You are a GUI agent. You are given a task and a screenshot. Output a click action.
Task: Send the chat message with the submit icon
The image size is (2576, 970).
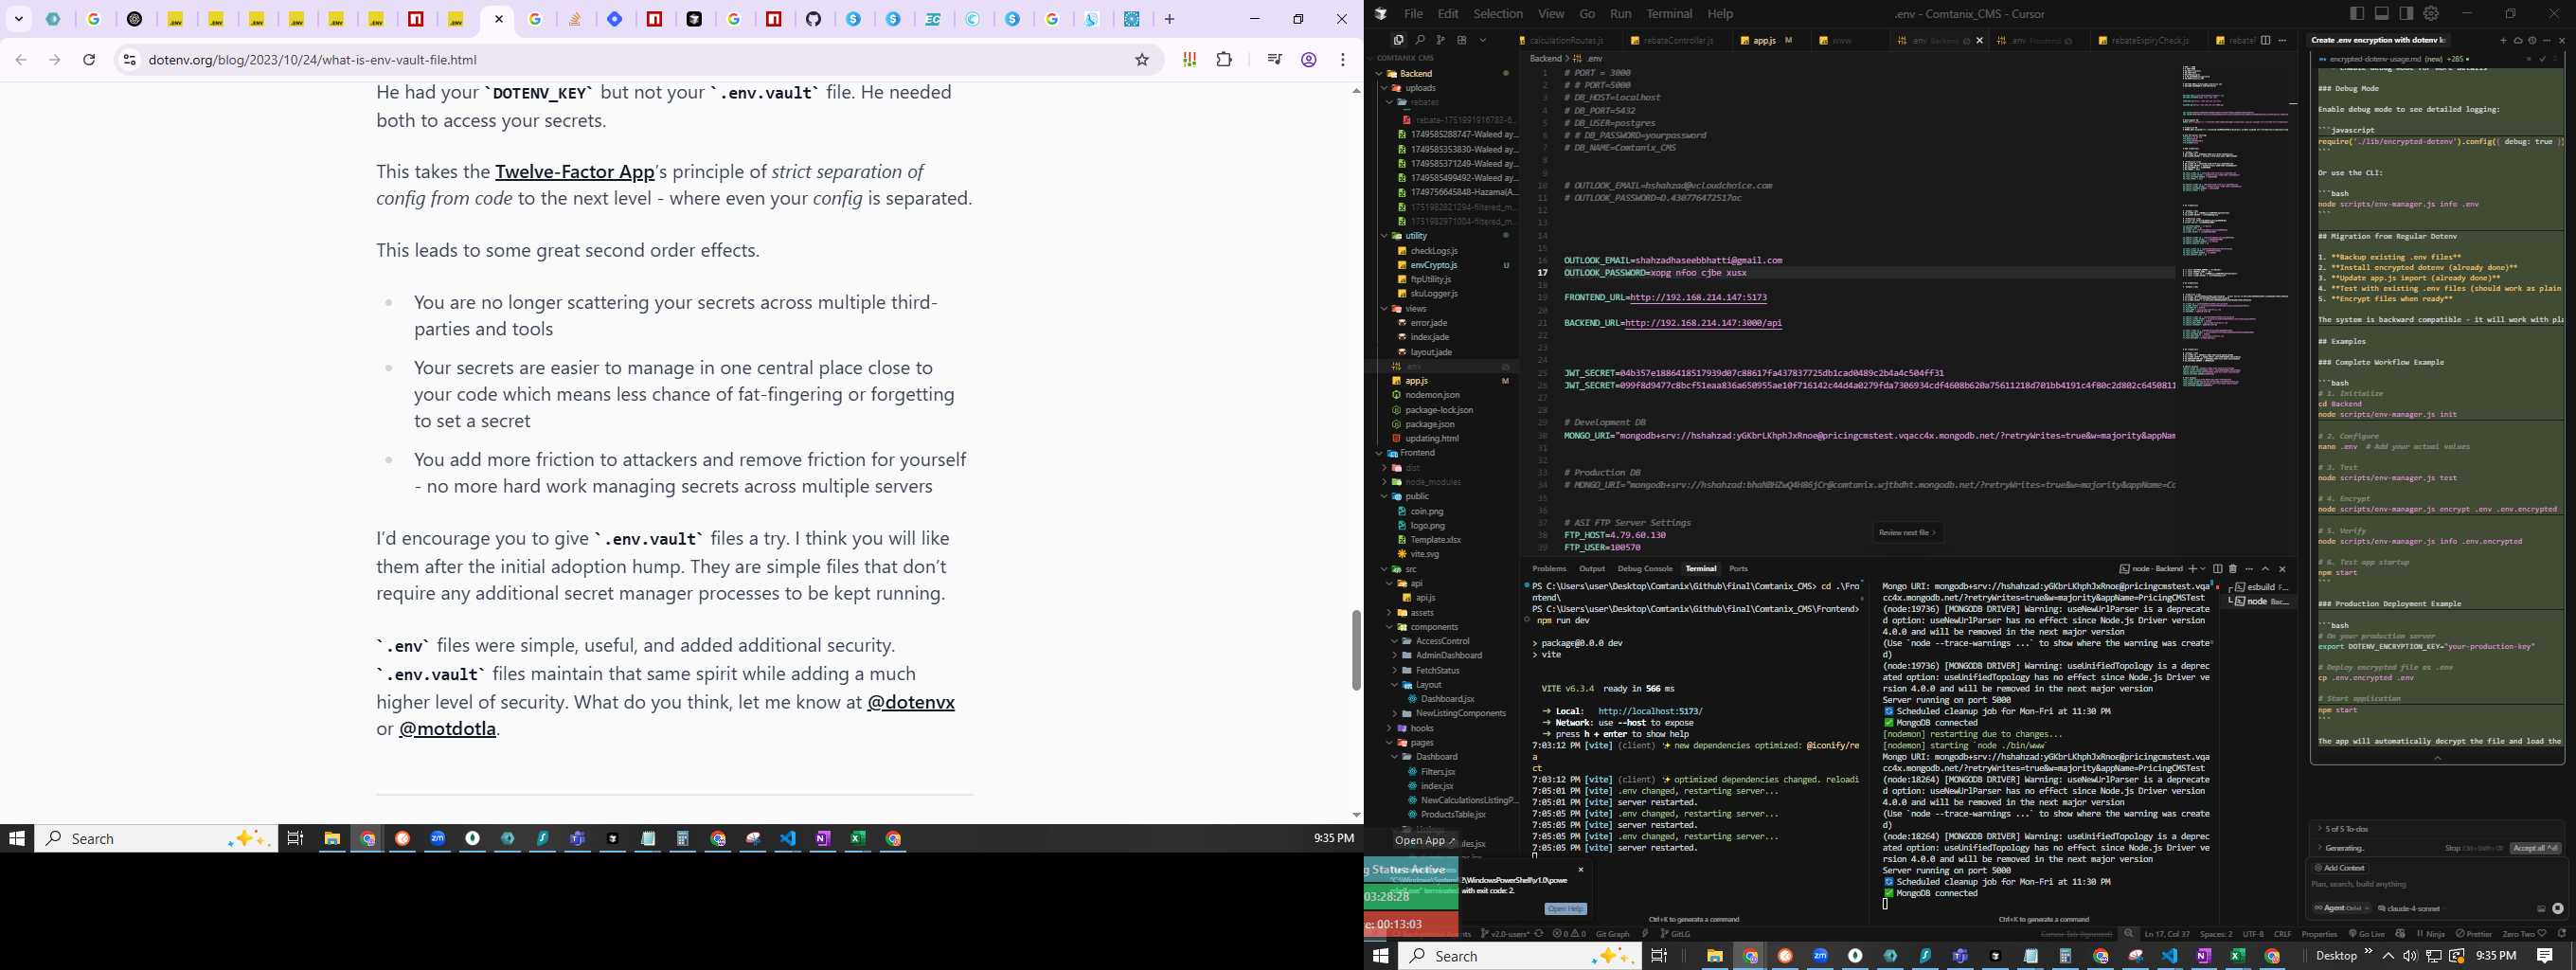[2558, 909]
